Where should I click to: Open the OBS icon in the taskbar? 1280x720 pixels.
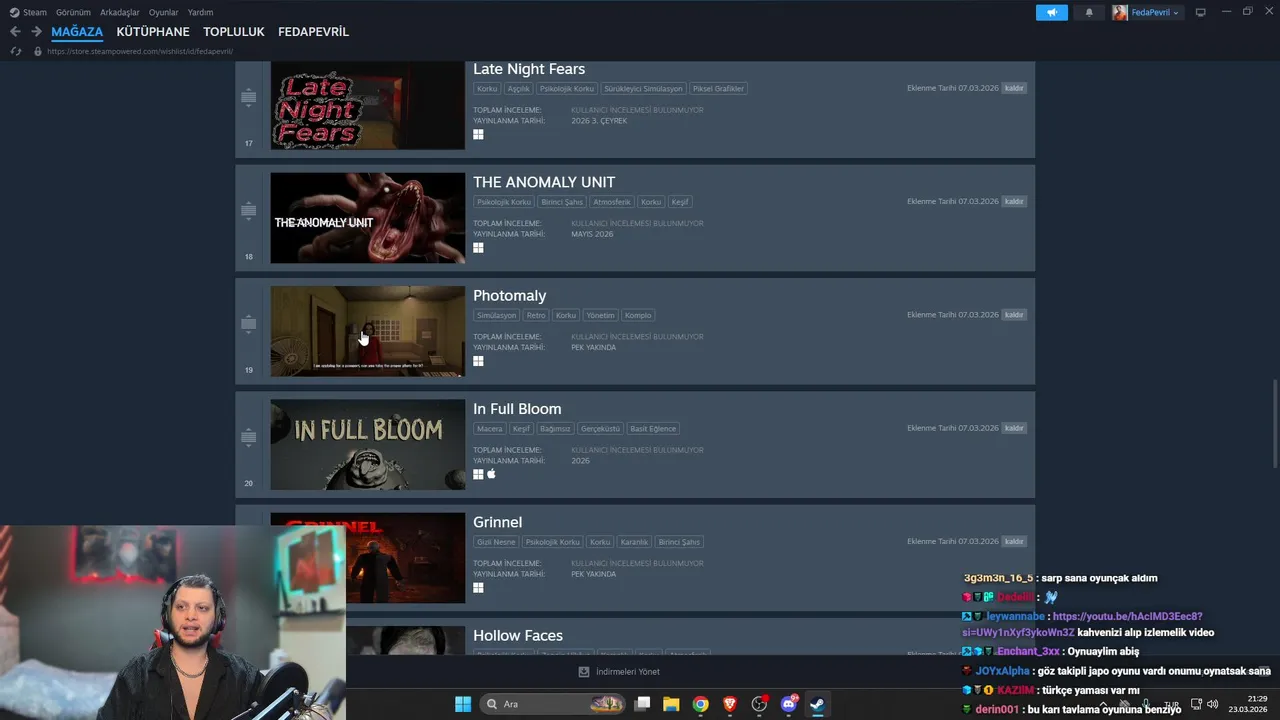[759, 704]
